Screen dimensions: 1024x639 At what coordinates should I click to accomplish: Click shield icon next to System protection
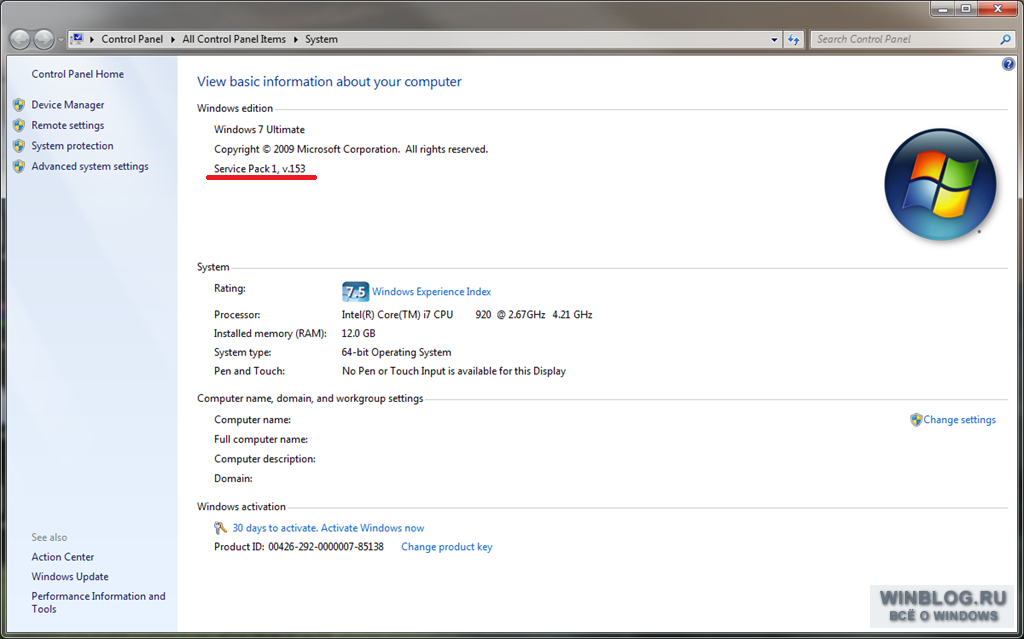tap(19, 146)
